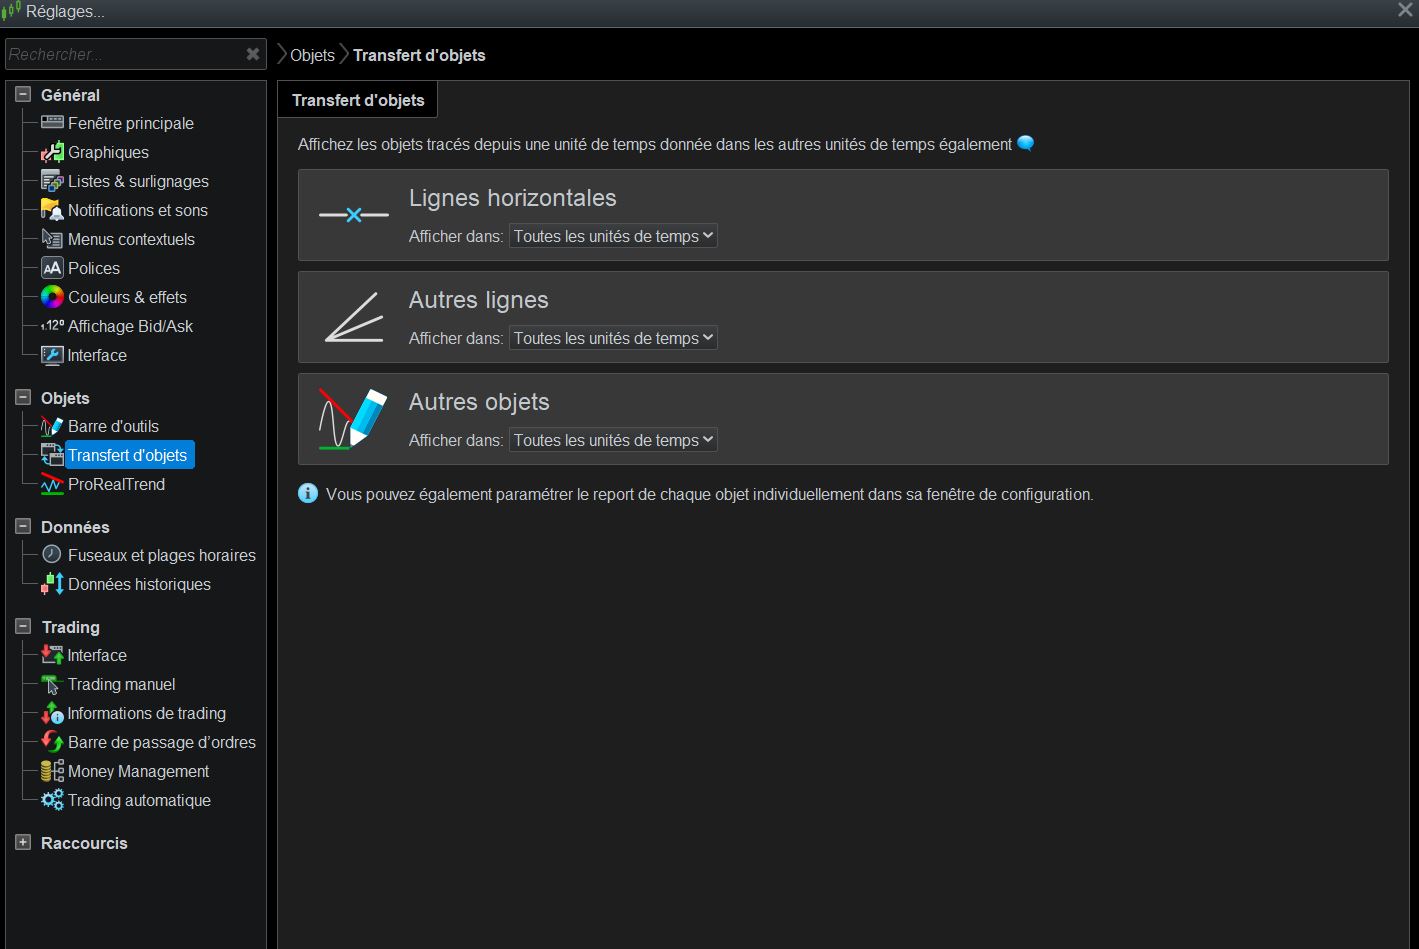This screenshot has width=1419, height=949.
Task: Expand the Raccourcis section
Action: [x=23, y=843]
